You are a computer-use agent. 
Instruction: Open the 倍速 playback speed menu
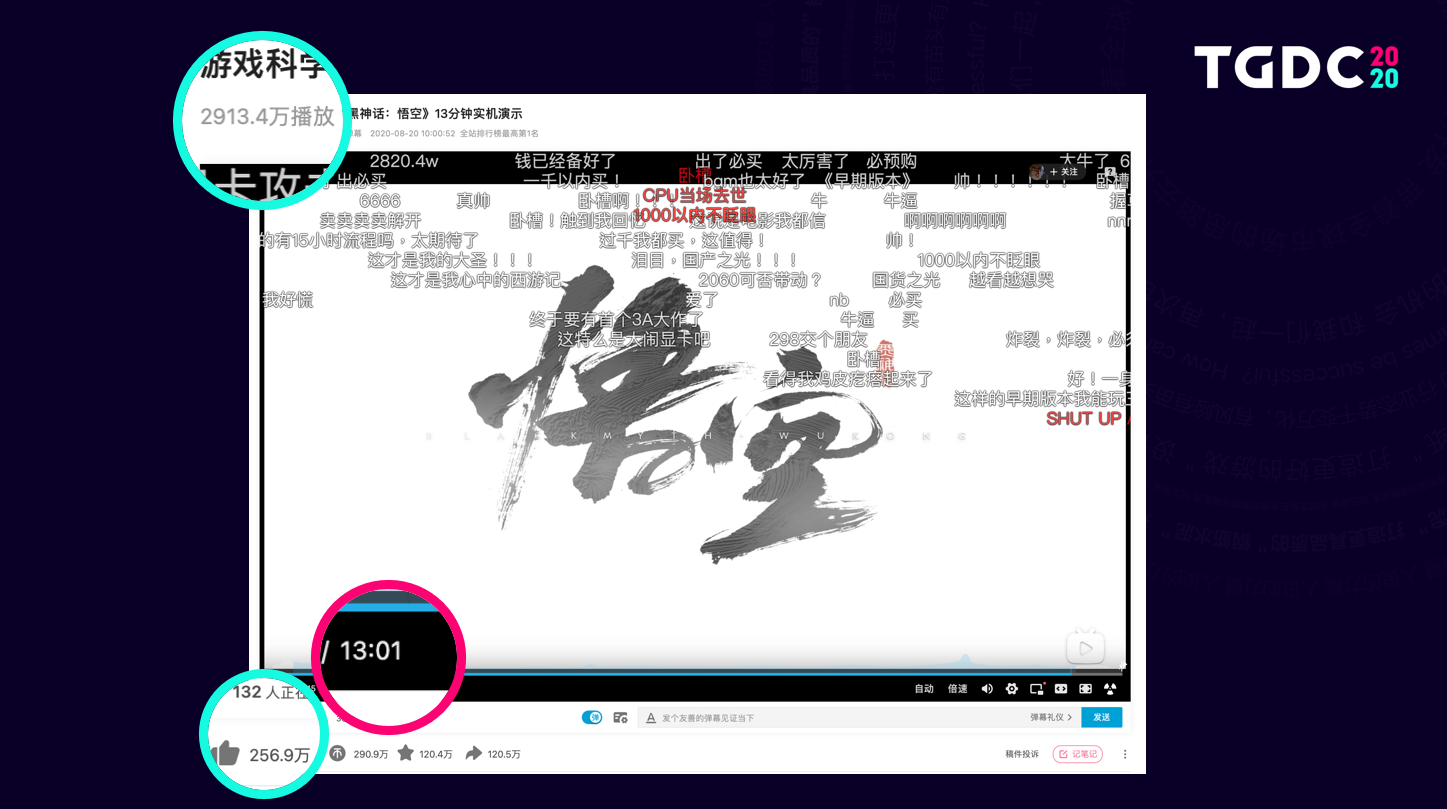[x=957, y=689]
